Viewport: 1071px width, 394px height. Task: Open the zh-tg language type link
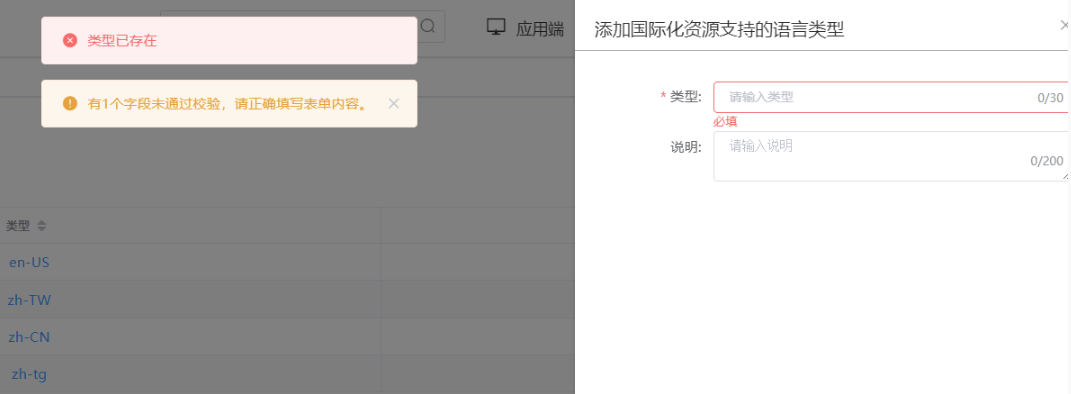coord(29,374)
